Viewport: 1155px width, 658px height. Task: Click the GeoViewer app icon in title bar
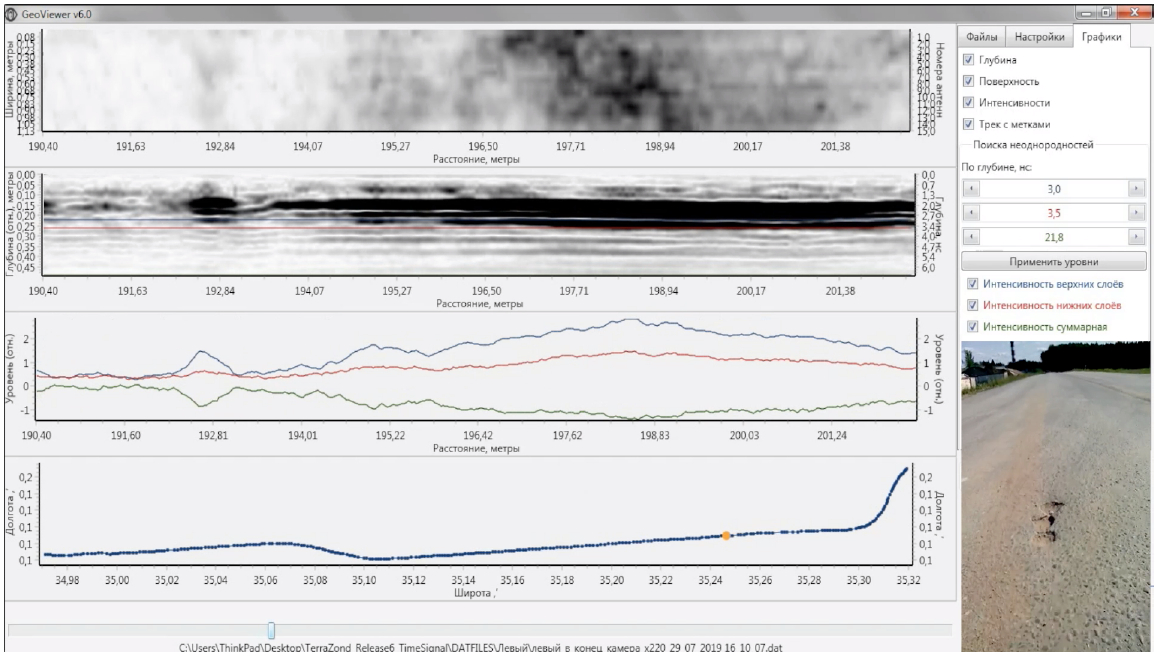tap(12, 13)
